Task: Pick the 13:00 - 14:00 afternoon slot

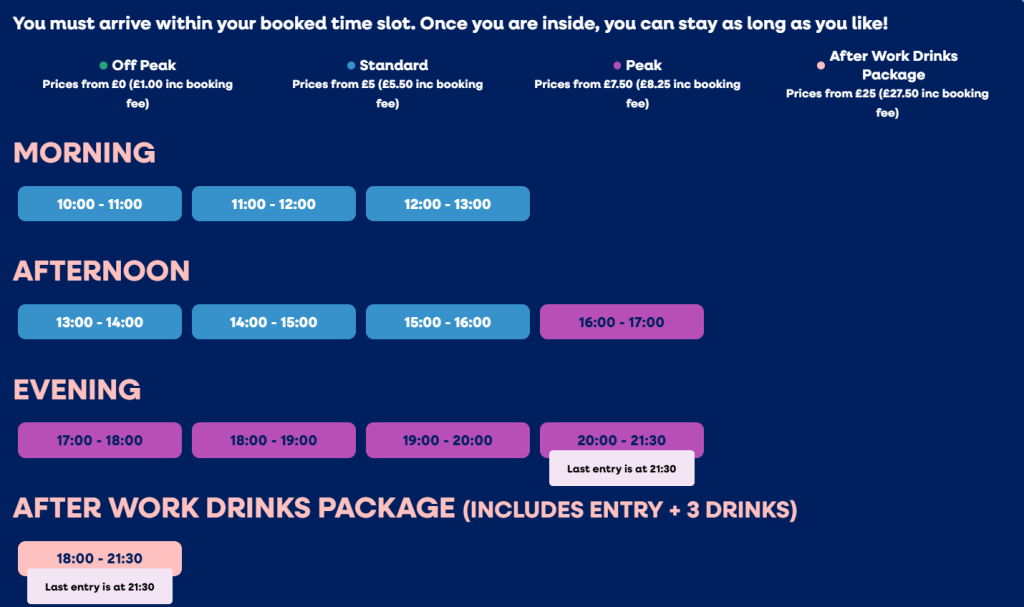Action: coord(100,322)
